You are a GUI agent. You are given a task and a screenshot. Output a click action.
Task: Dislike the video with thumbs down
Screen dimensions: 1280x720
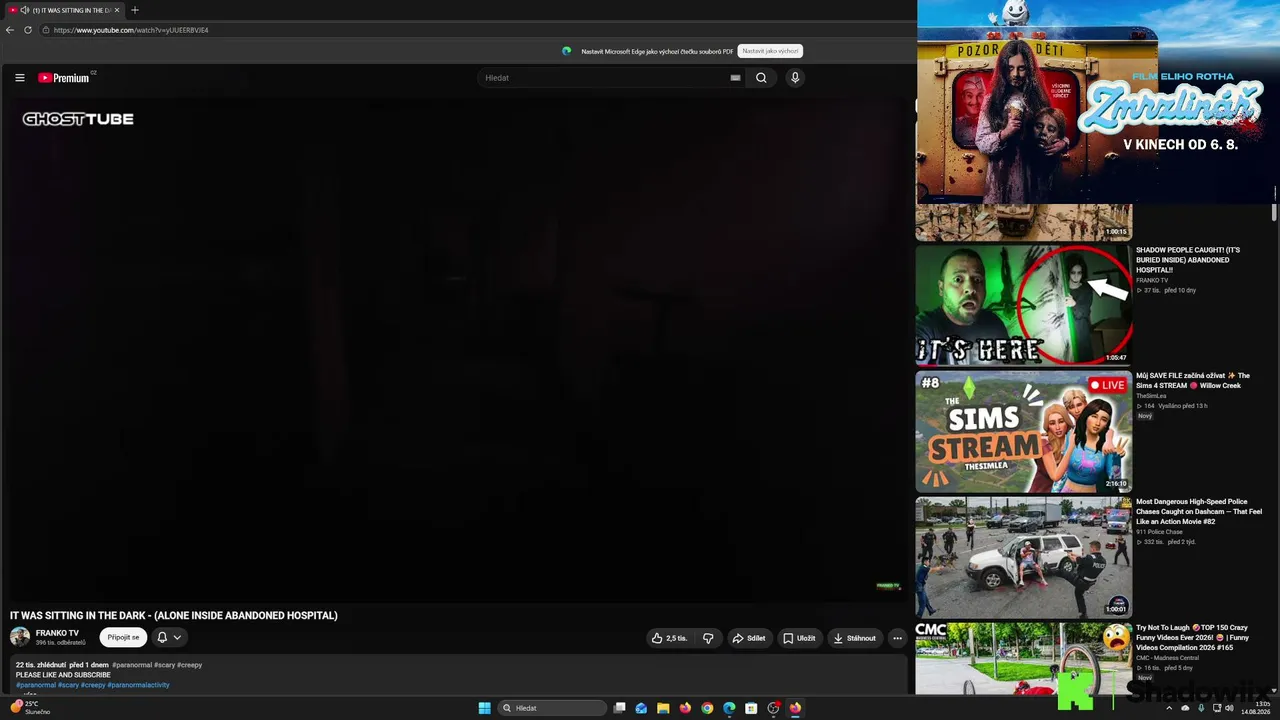pos(708,638)
